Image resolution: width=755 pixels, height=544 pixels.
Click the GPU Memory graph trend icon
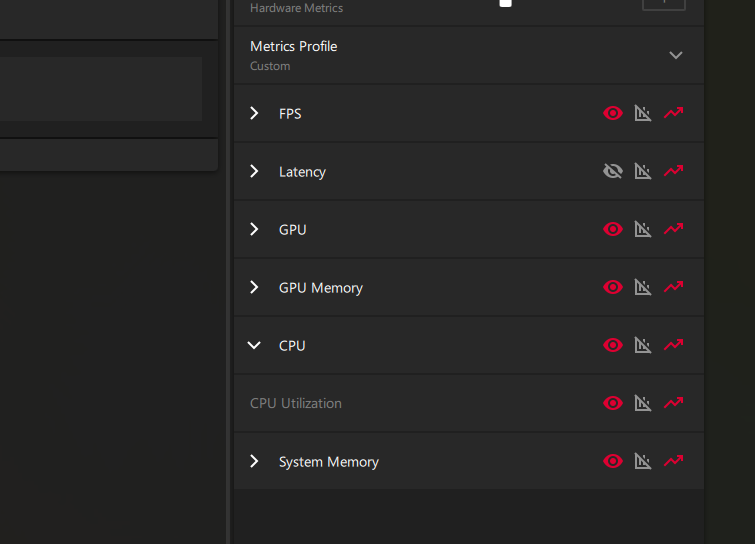674,287
